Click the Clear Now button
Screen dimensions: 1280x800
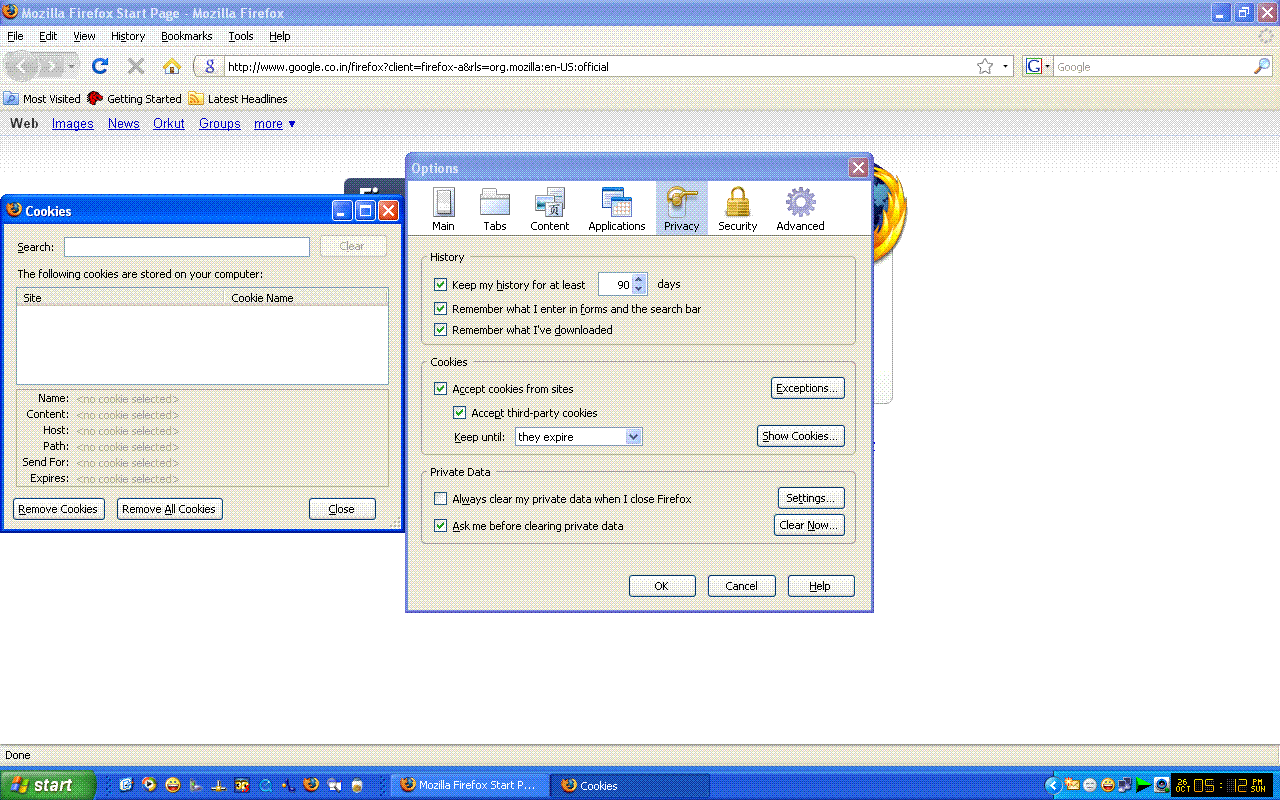[809, 525]
